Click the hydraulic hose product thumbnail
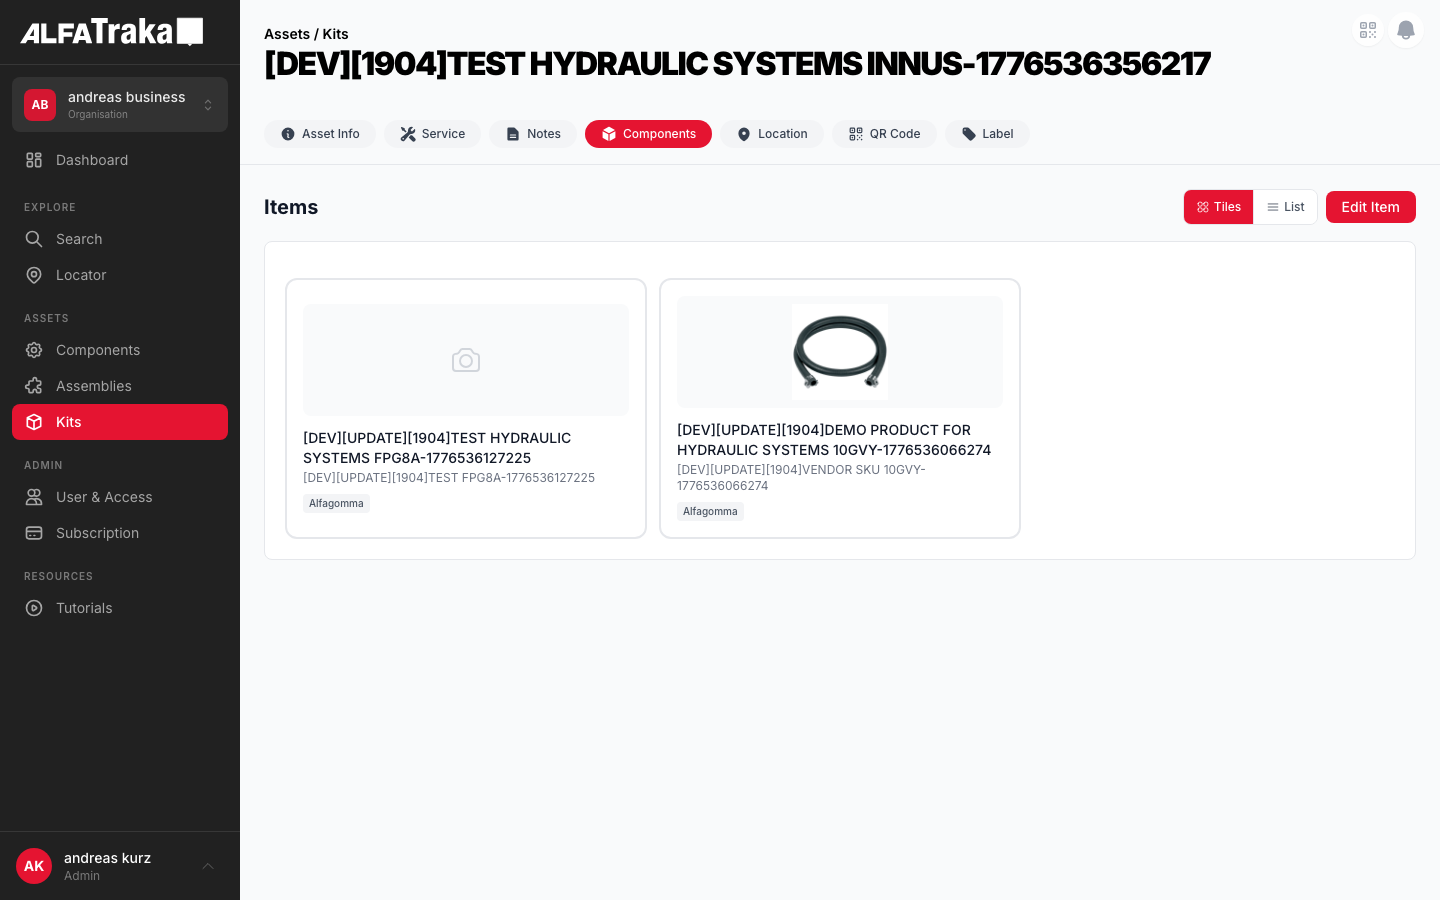The image size is (1440, 900). coord(839,352)
